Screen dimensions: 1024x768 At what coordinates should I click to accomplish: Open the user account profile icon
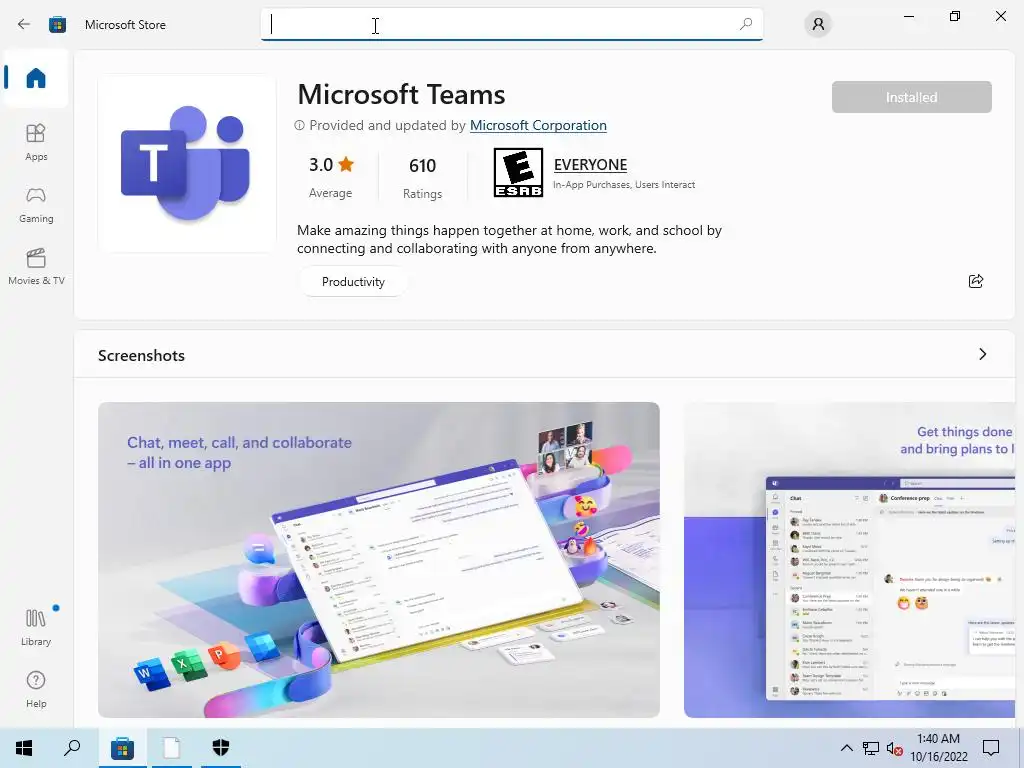(818, 24)
